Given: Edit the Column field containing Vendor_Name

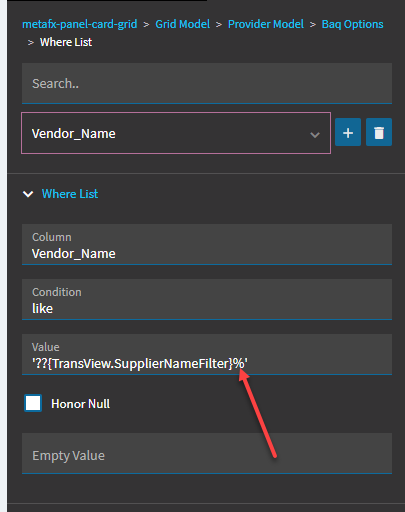Looking at the screenshot, I should (207, 244).
